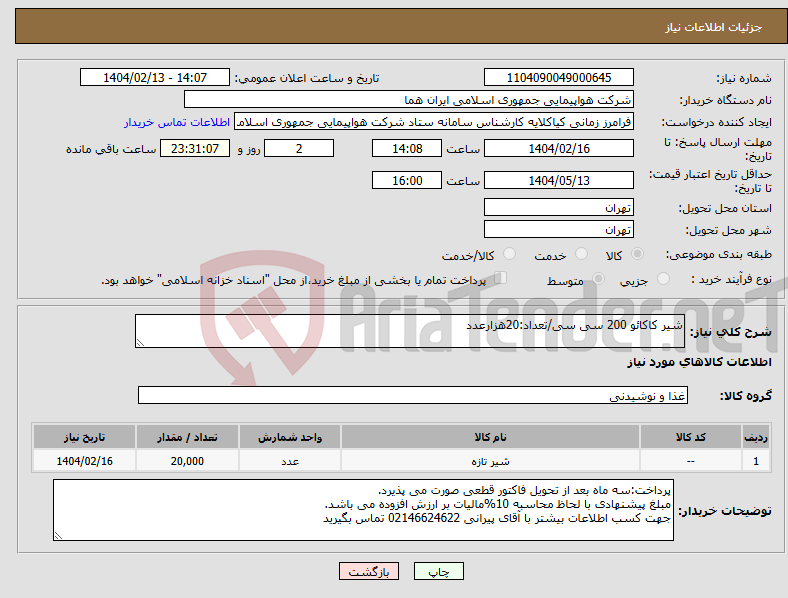
Task: Click the تاریخ نیاز column header
Action: coord(84,437)
